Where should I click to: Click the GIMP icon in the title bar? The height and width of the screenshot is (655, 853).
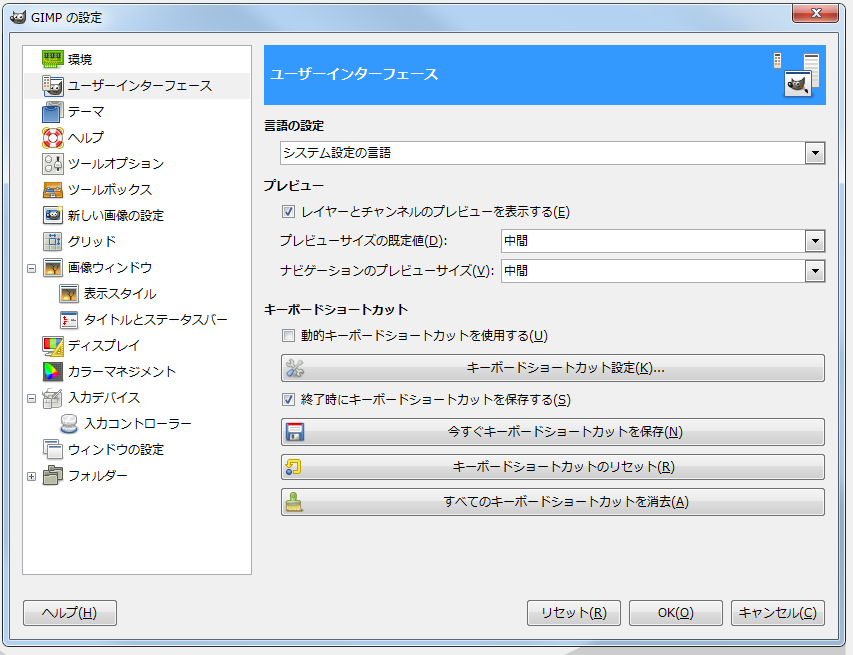pyautogui.click(x=18, y=17)
